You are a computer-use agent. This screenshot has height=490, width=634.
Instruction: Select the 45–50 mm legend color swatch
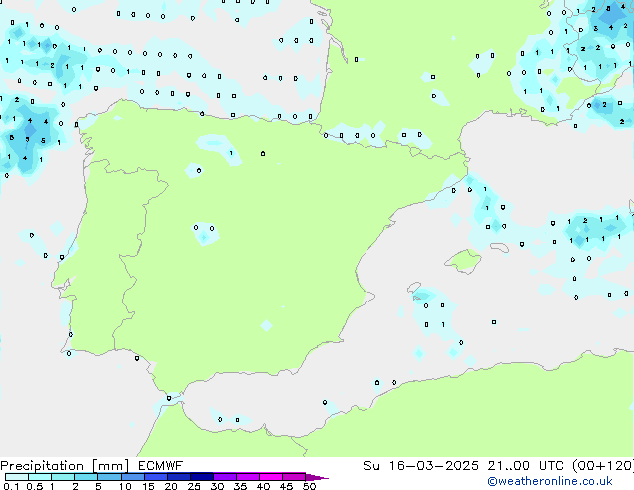click(x=294, y=477)
